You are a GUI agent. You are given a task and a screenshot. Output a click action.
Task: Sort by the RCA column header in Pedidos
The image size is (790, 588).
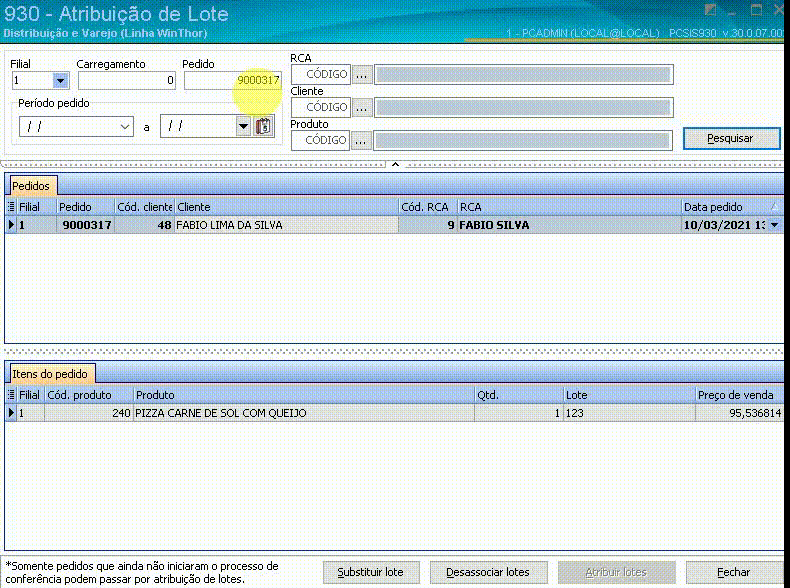click(569, 207)
